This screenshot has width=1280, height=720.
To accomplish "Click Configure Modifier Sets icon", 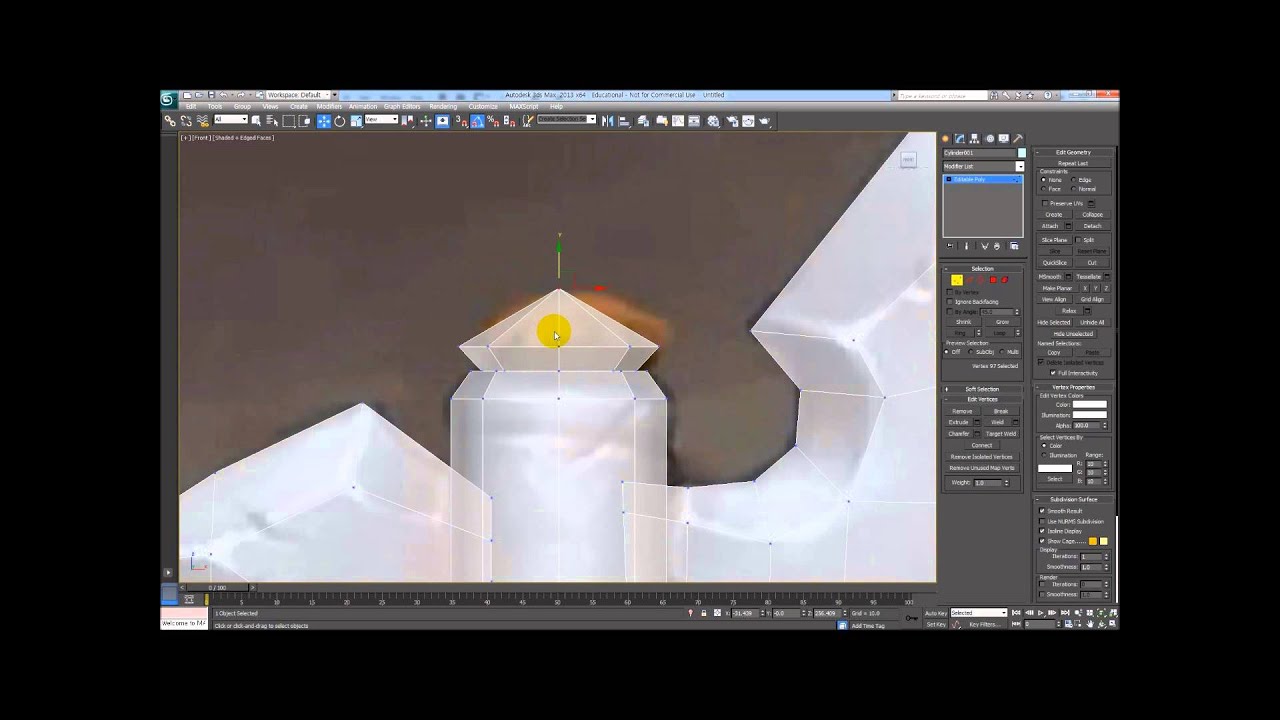I will point(1014,246).
